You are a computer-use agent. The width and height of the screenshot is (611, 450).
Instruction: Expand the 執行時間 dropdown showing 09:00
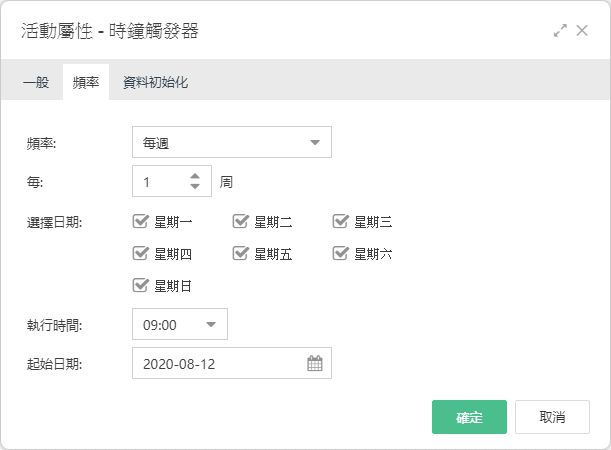click(x=180, y=324)
